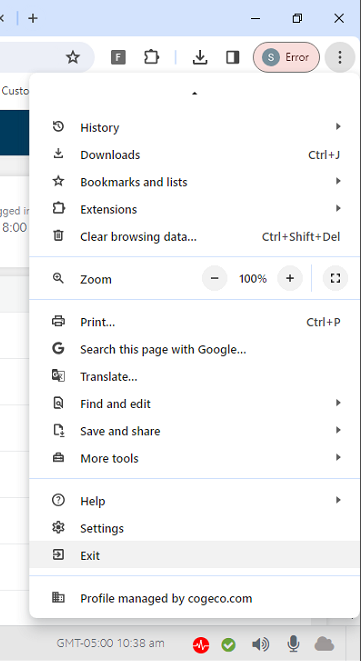Image resolution: width=361 pixels, height=661 pixels.
Task: Click the Bookmarks star icon in menu
Action: pyautogui.click(x=58, y=181)
